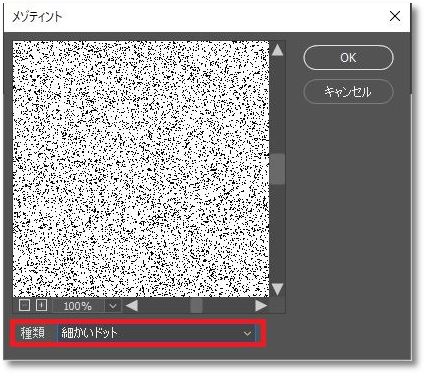This screenshot has height=376, width=427.
Task: Click the preview scroll up arrow
Action: click(277, 50)
